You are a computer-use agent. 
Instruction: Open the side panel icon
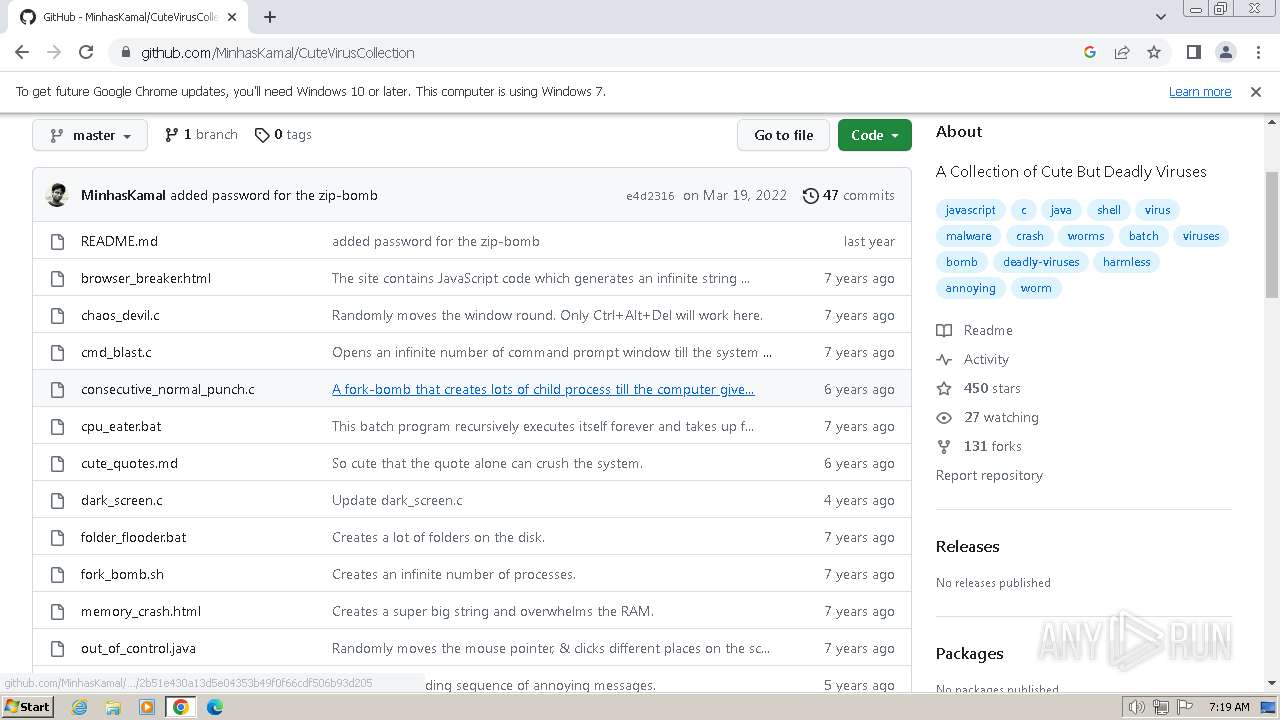click(x=1194, y=52)
